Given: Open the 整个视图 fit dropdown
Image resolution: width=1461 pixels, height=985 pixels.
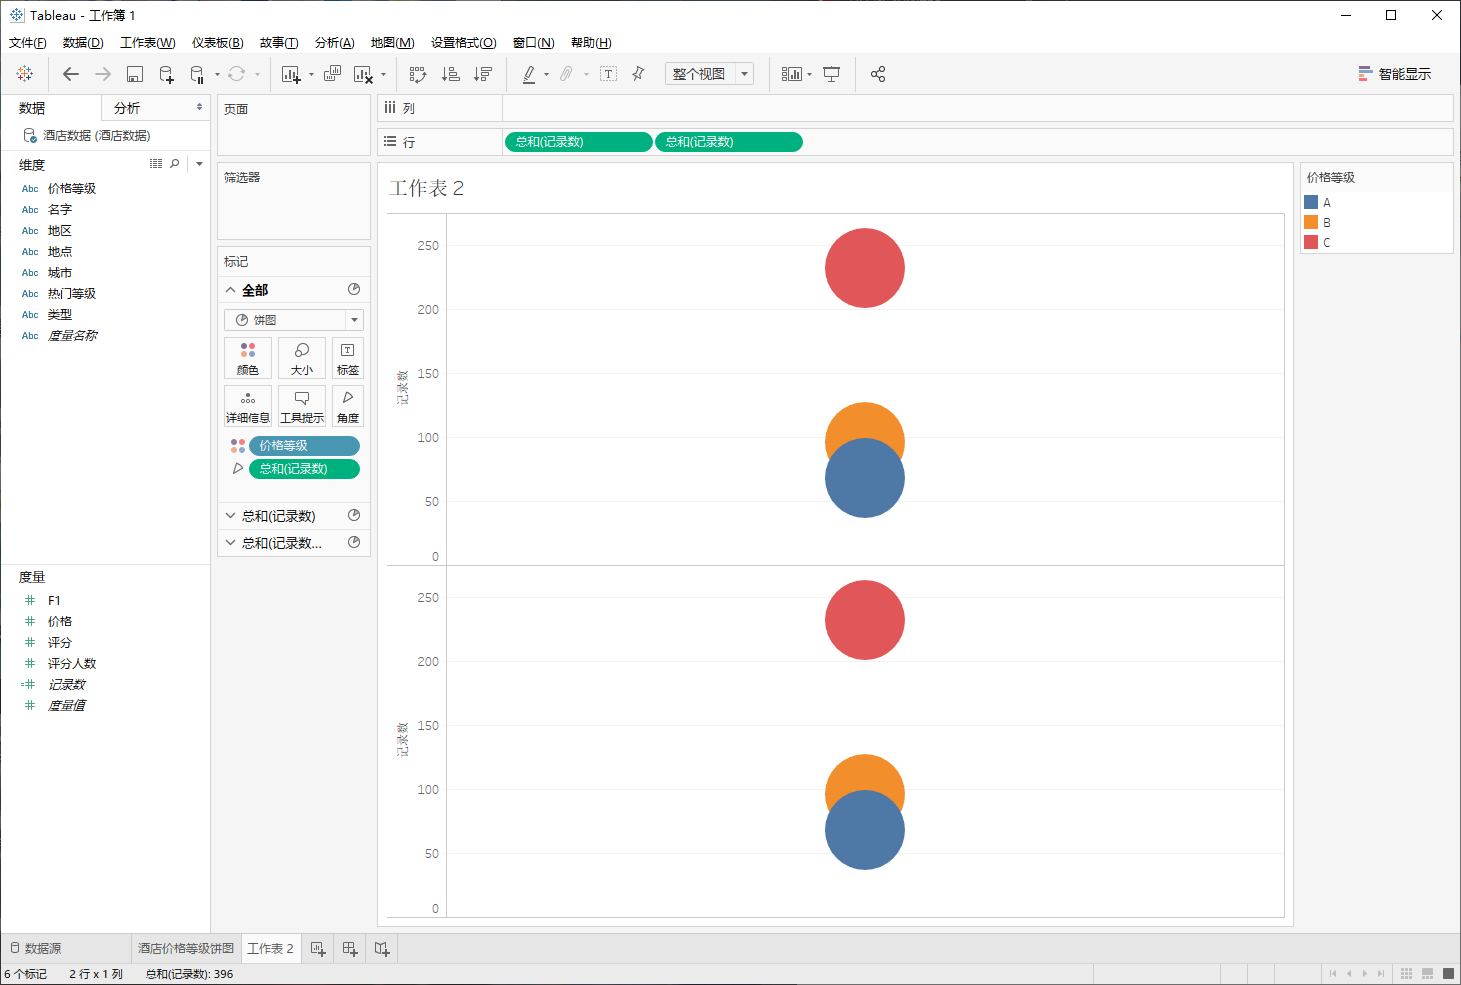Looking at the screenshot, I should click(745, 74).
